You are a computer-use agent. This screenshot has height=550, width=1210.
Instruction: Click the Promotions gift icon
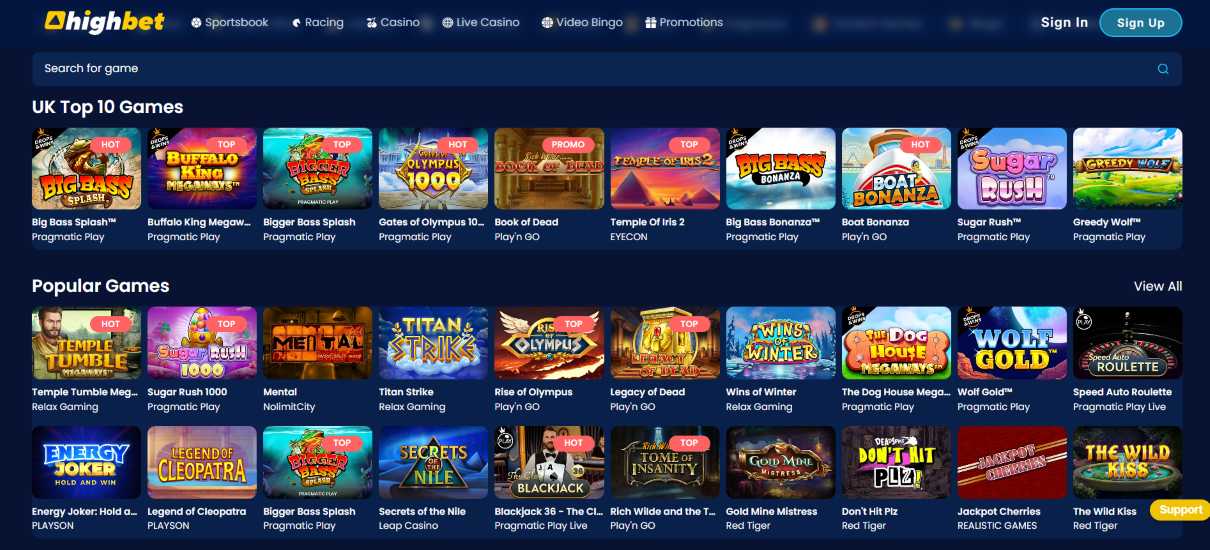[651, 22]
